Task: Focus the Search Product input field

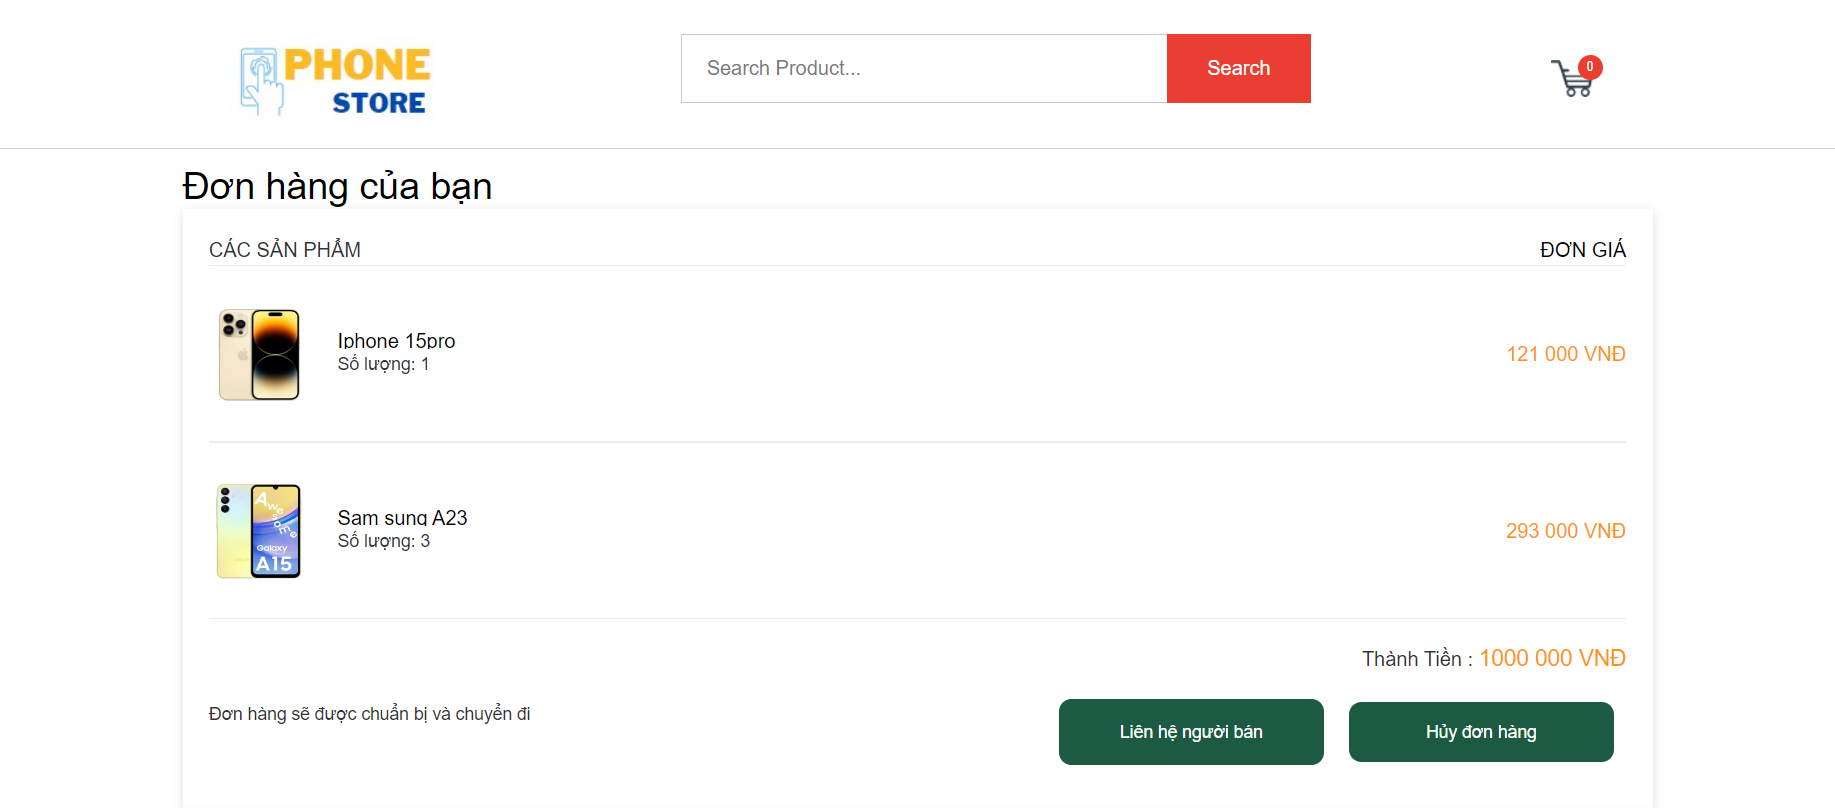Action: (x=924, y=68)
